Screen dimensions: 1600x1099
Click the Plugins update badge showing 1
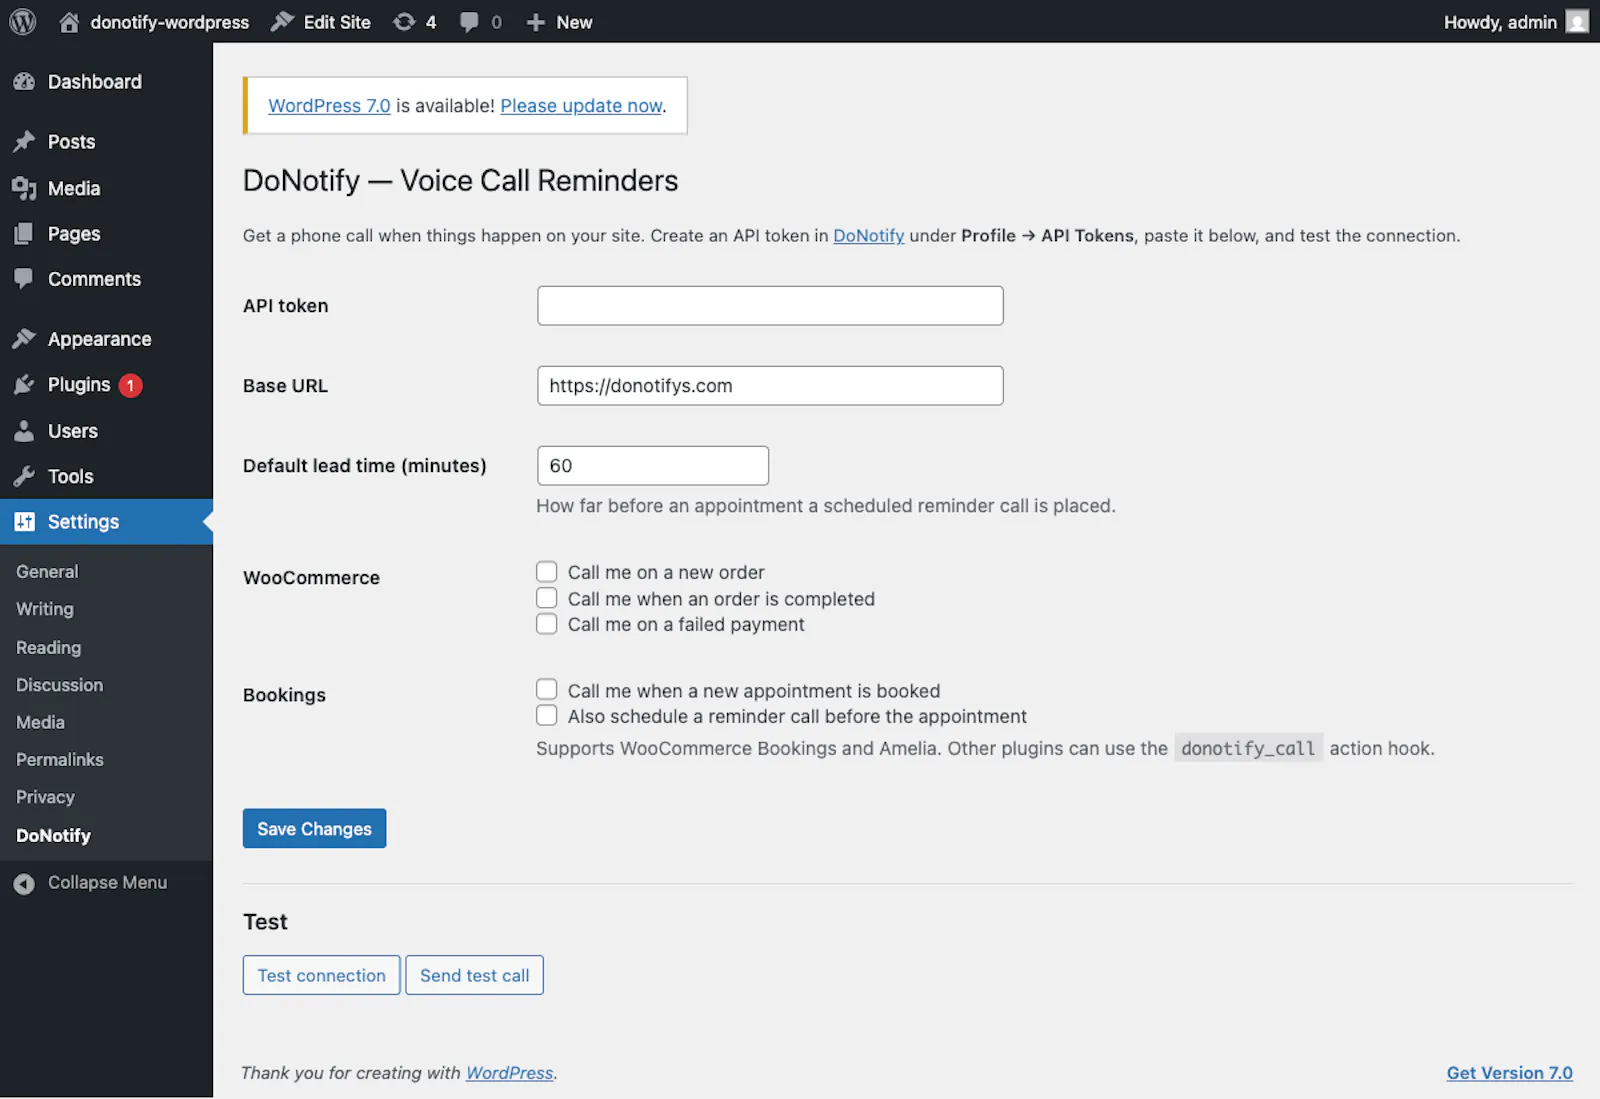[130, 385]
